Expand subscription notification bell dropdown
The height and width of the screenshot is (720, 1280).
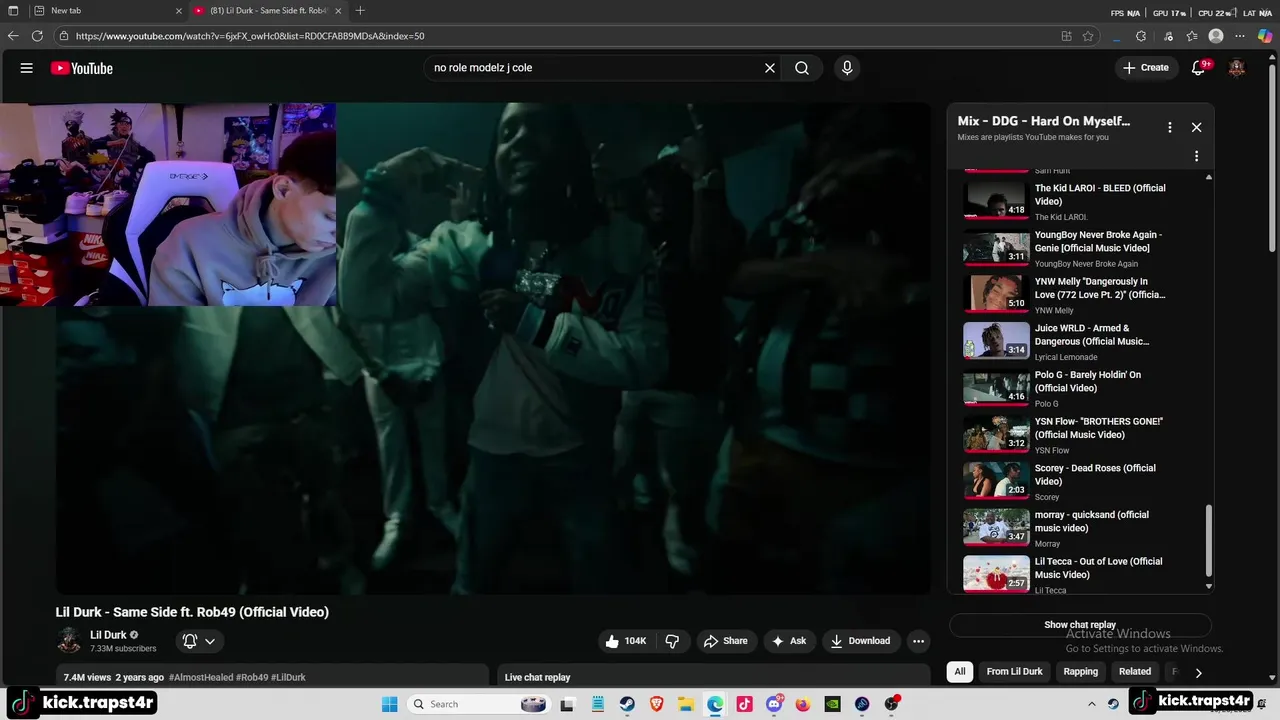[x=198, y=641]
